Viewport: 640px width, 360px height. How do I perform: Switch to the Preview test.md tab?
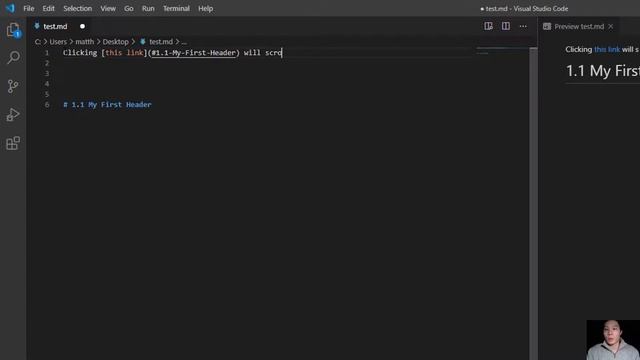click(x=579, y=27)
